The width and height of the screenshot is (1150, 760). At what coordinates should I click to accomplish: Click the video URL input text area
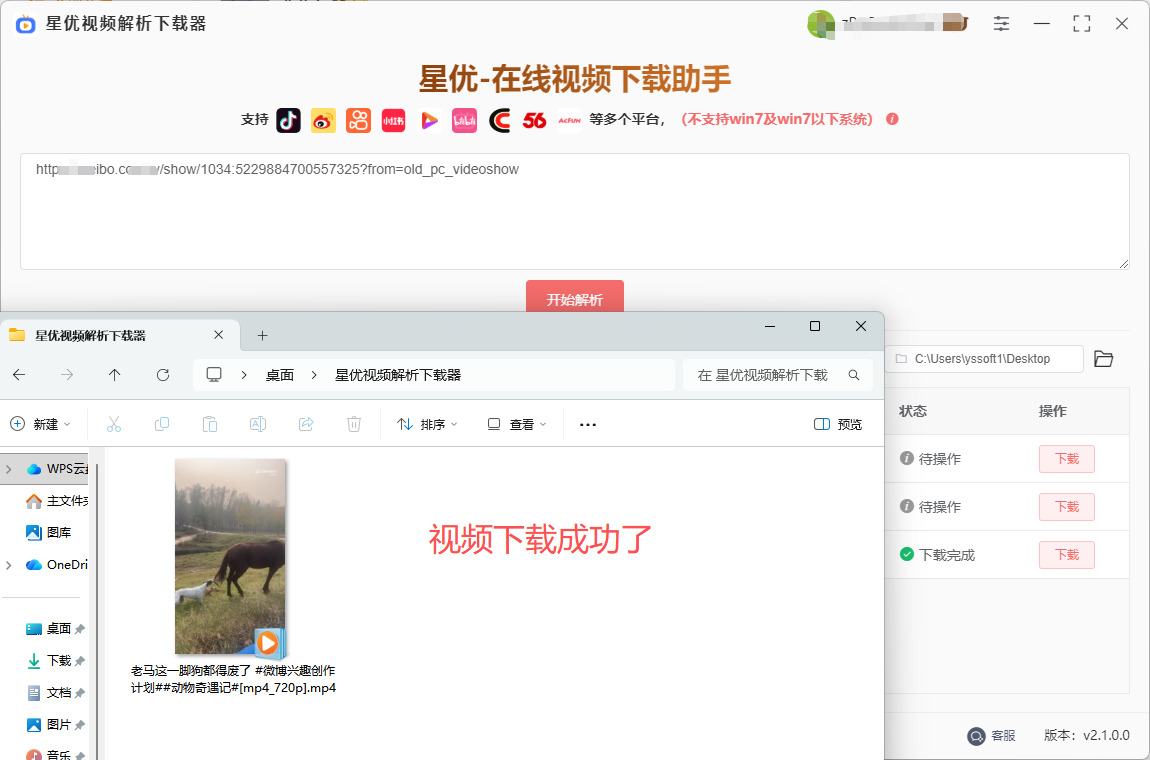click(574, 211)
